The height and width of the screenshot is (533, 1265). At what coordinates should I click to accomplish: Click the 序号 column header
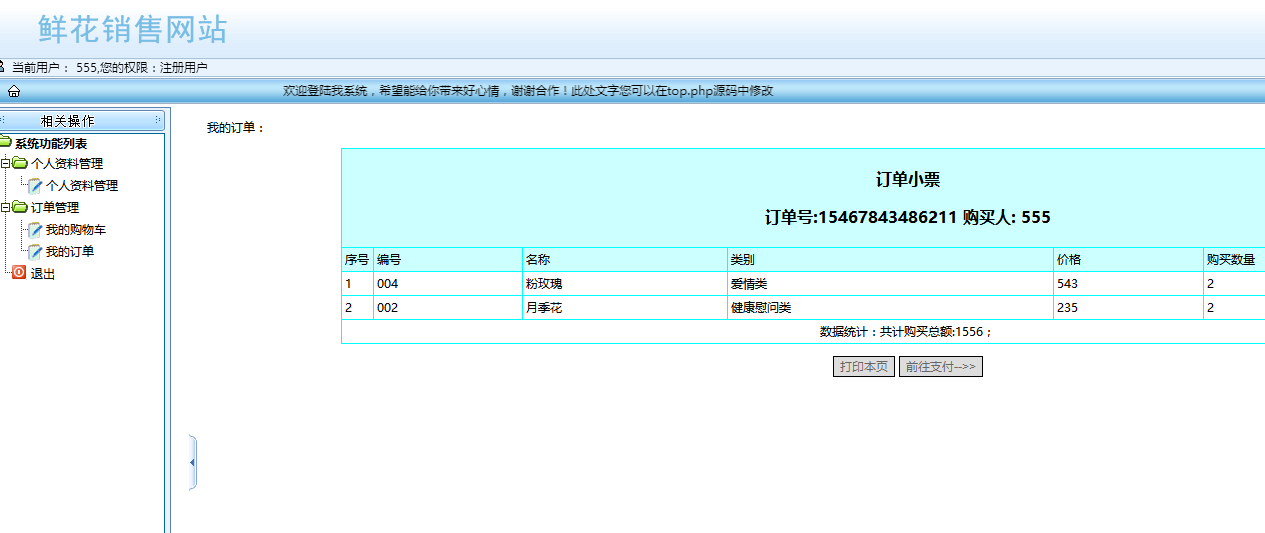(x=357, y=259)
